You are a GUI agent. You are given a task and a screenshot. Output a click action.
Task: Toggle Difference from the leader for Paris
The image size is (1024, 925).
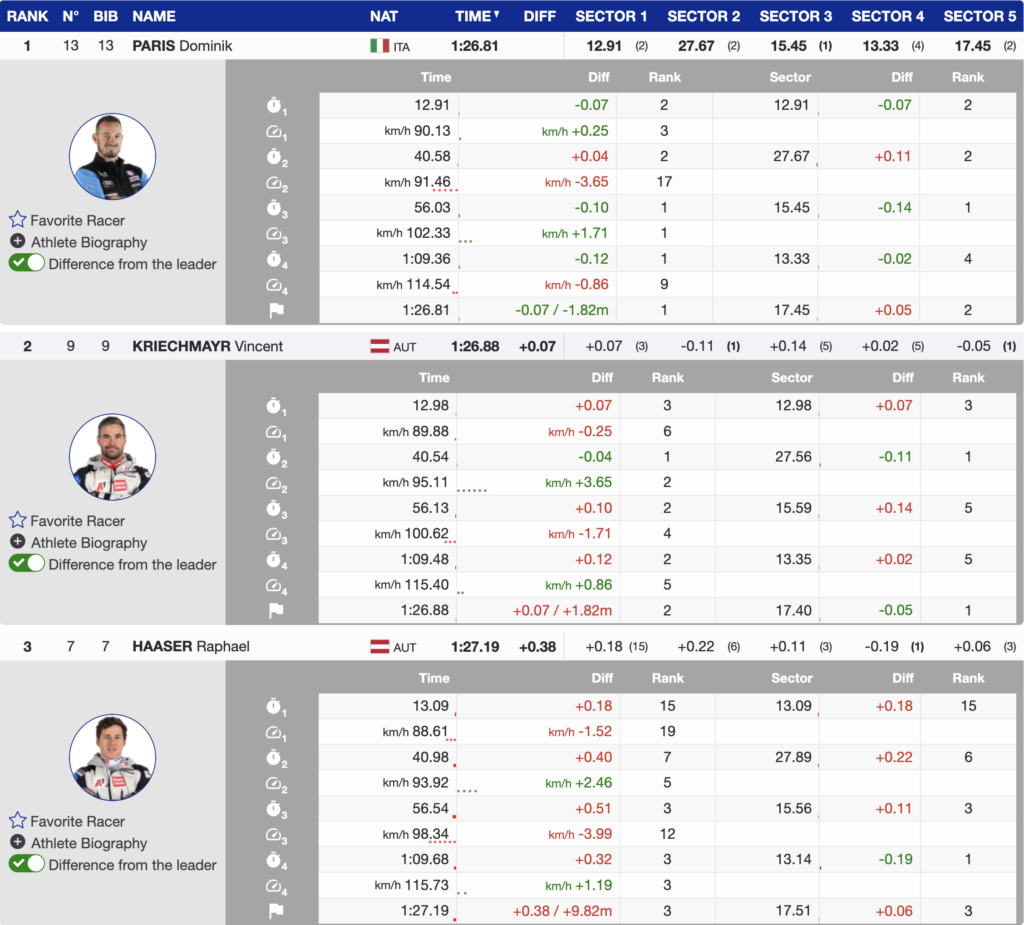point(27,263)
